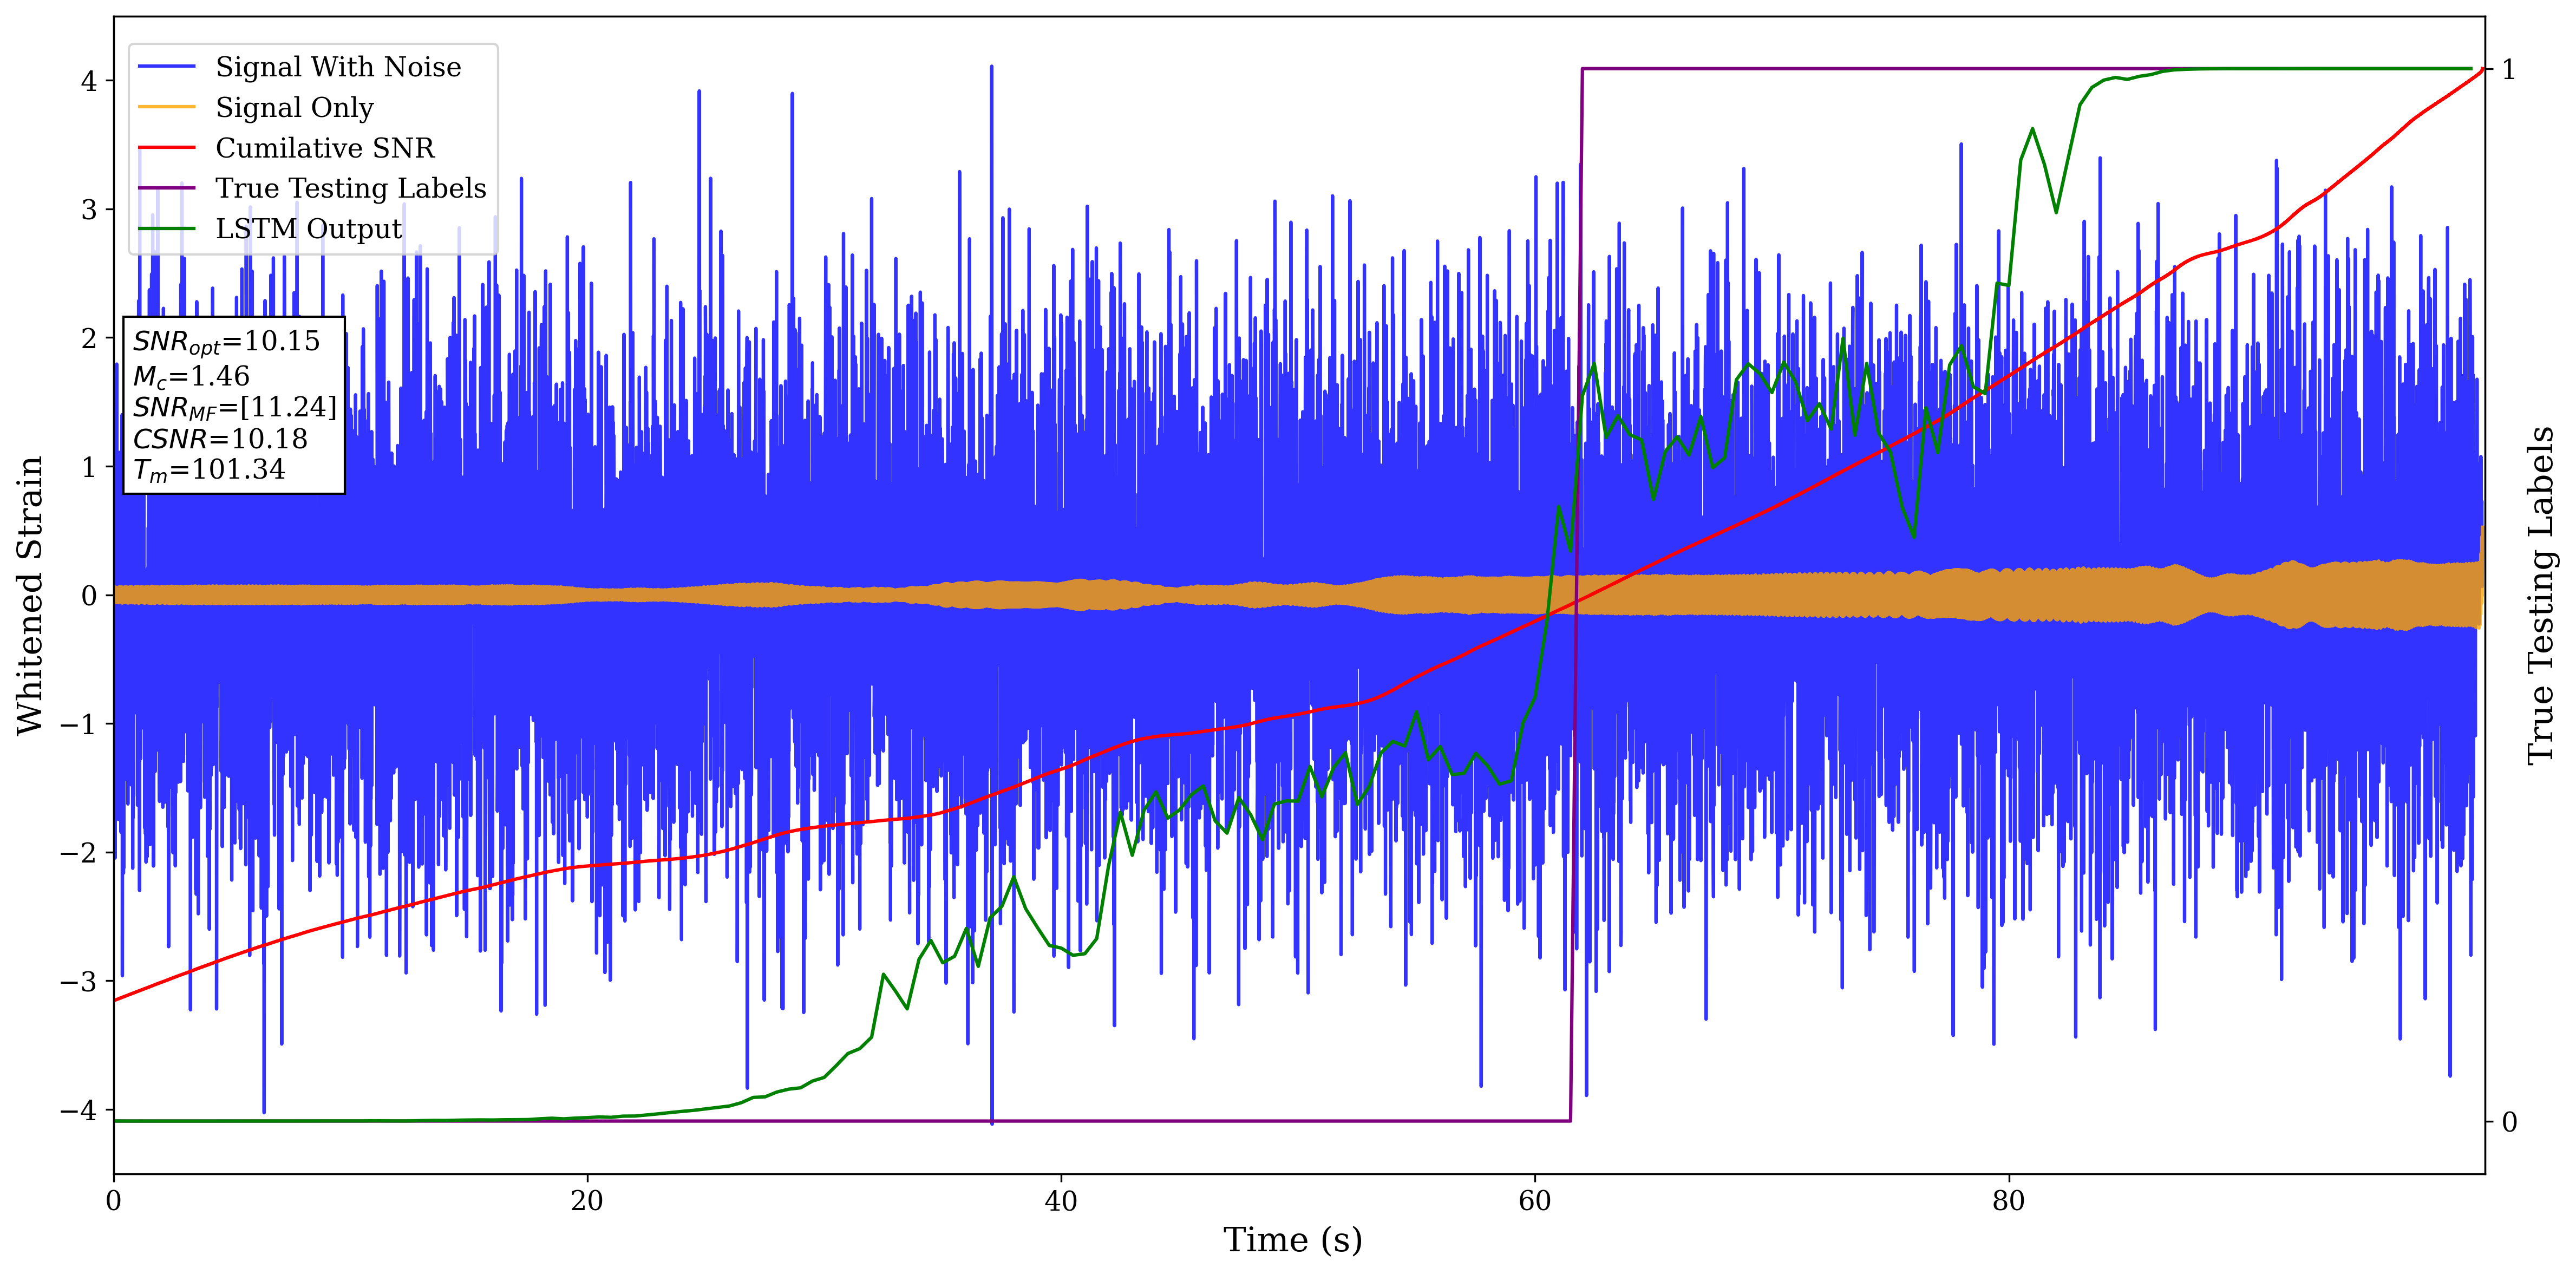Select the 'Signal With Noise' legend text
The width and height of the screenshot is (2576, 1274).
[x=338, y=67]
